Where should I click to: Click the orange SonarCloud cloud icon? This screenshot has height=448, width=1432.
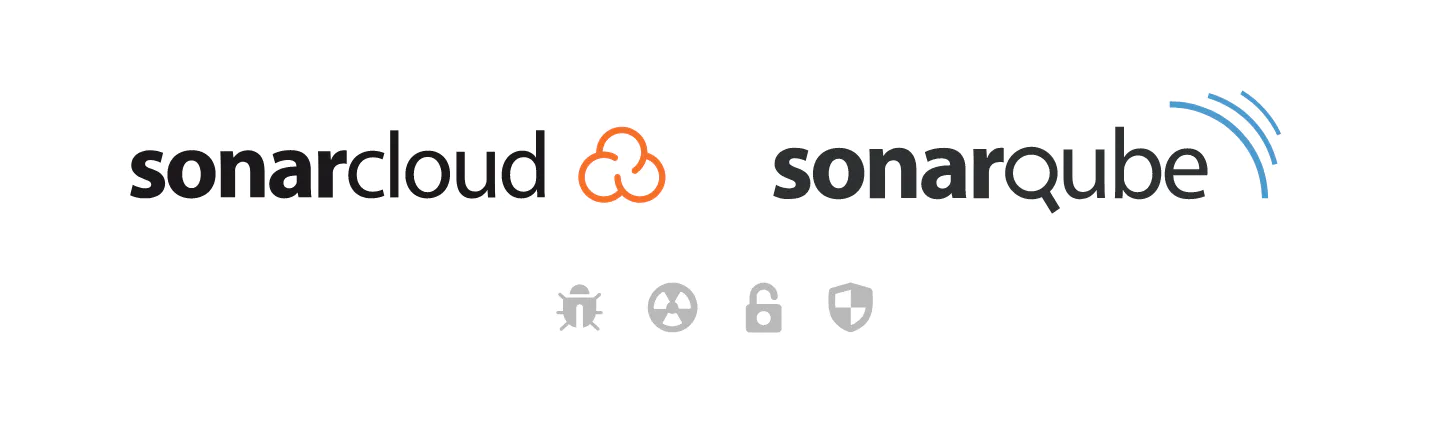(622, 165)
